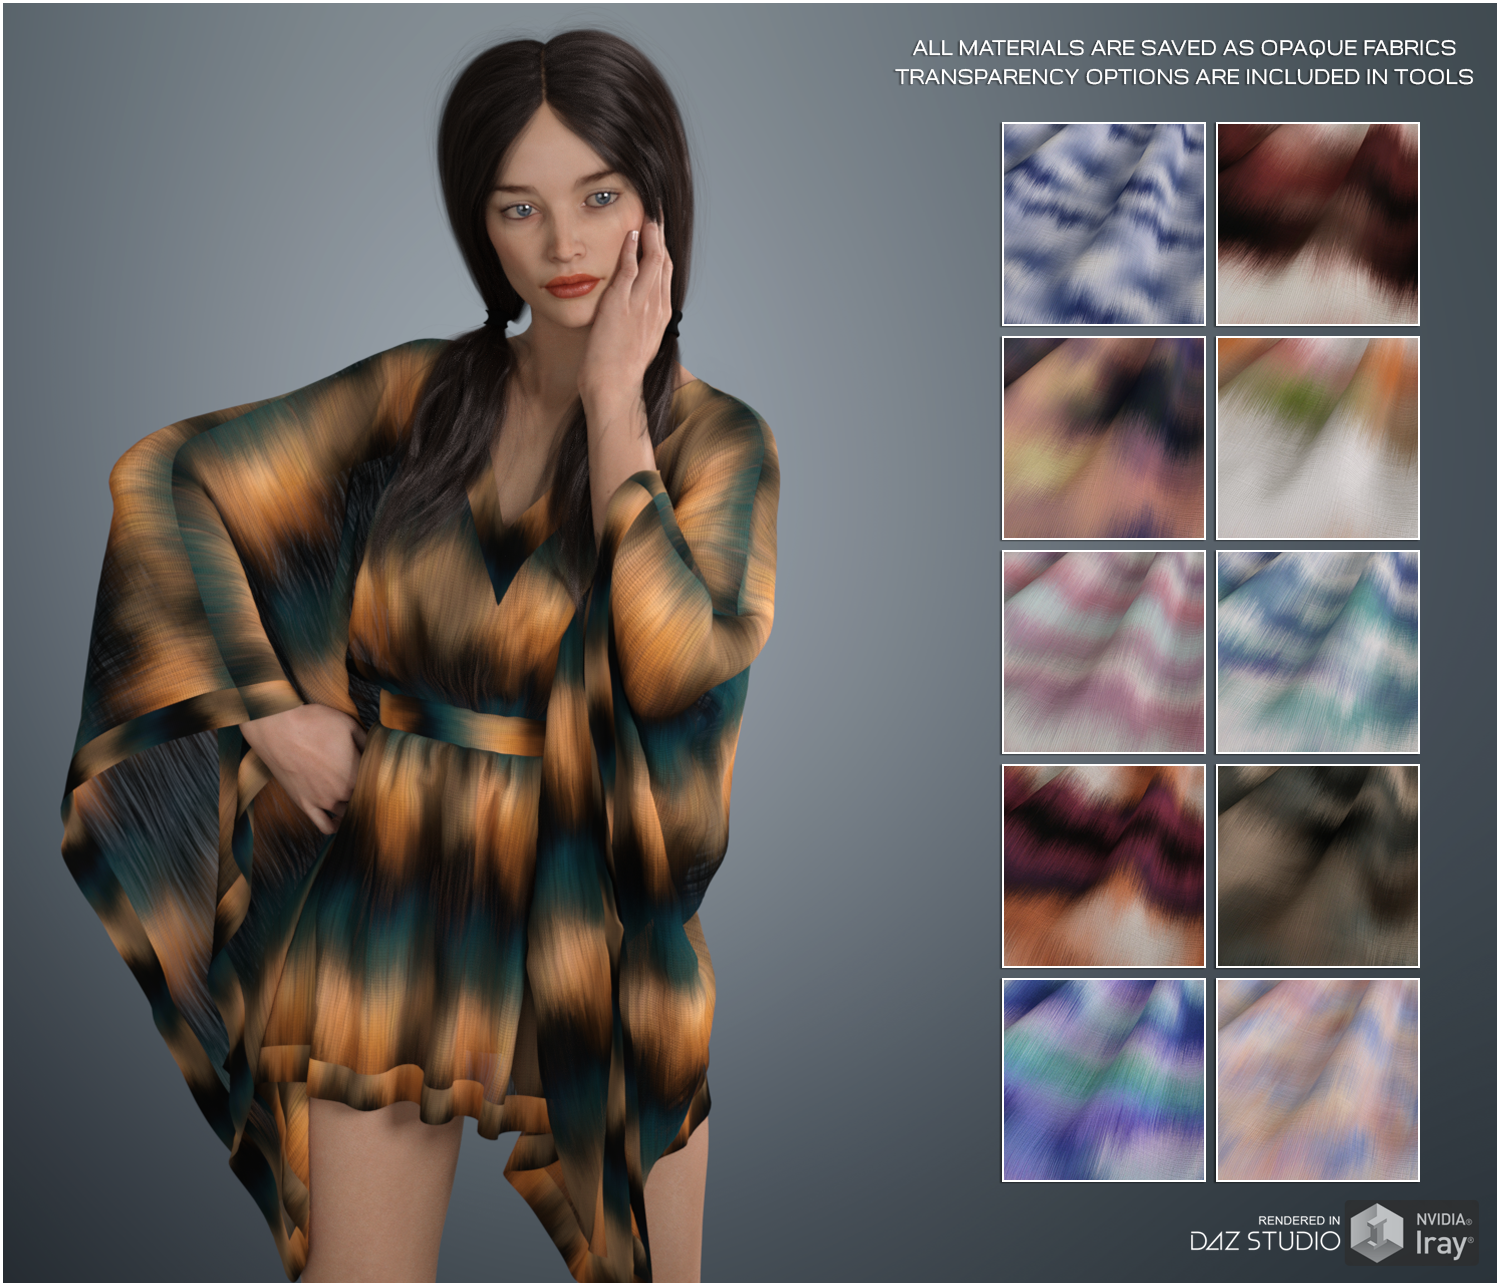Click the 'ALL MATERIALS ARE SAVED AS OPAQUE FABRICS' text
The height and width of the screenshot is (1286, 1500).
(x=1184, y=47)
